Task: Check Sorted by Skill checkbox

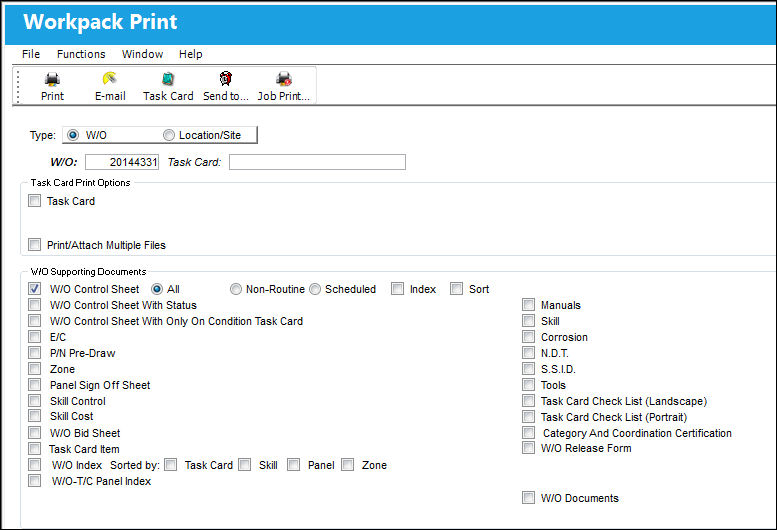Action: [244, 464]
